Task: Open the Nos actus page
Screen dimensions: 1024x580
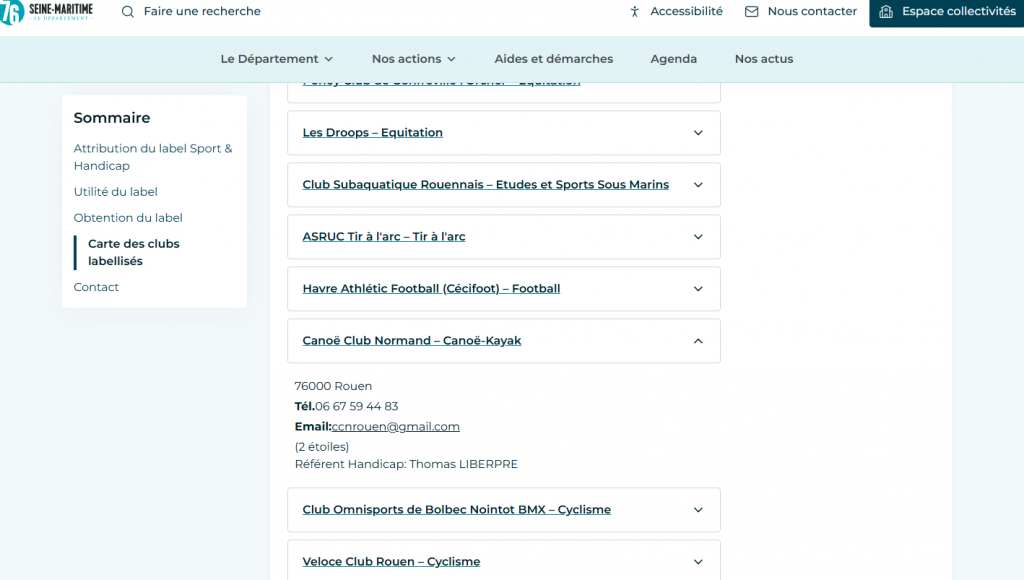Action: pyautogui.click(x=763, y=59)
